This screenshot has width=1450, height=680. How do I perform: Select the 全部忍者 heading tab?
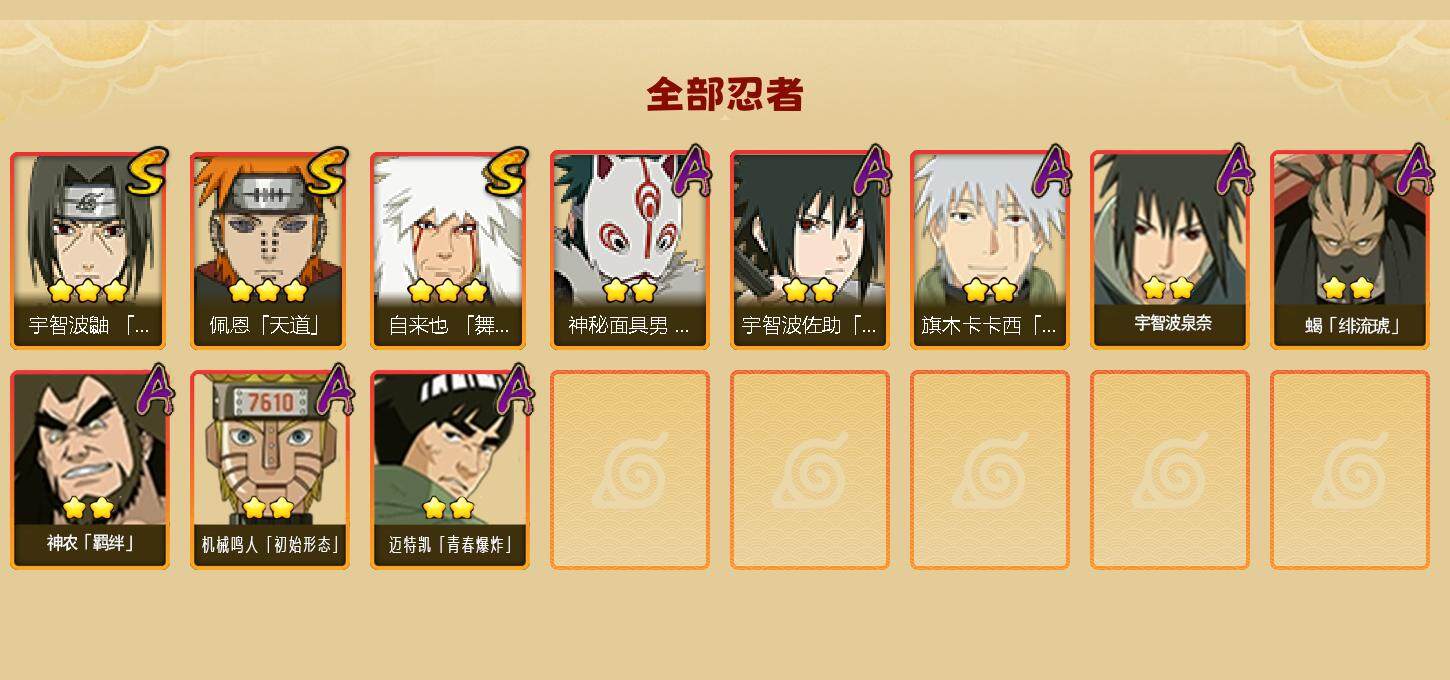click(725, 95)
